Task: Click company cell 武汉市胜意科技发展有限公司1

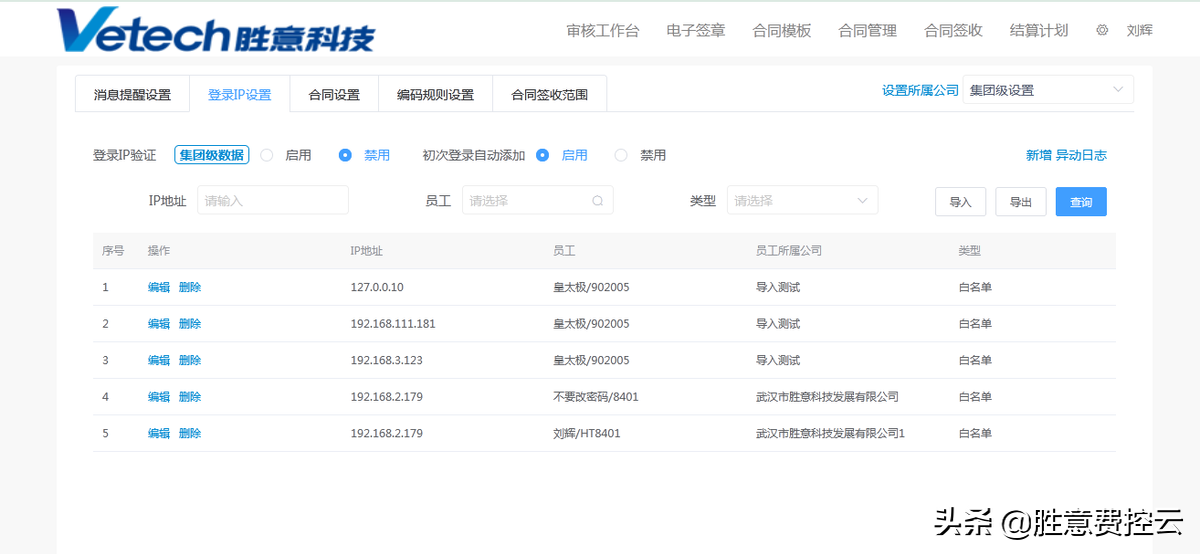Action: (x=830, y=434)
